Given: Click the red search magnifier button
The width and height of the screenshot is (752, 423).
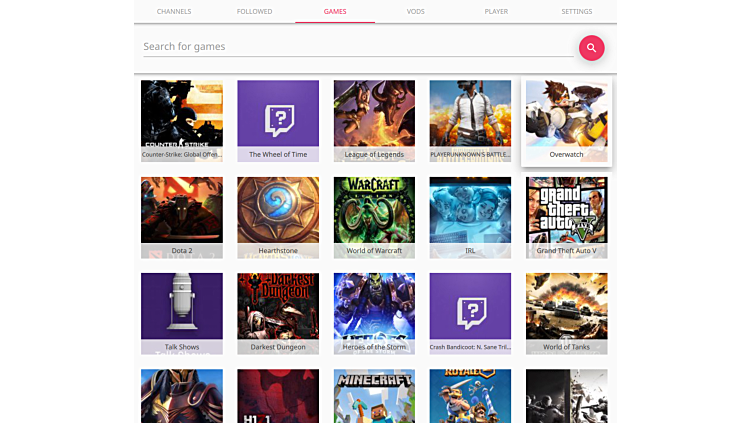Looking at the screenshot, I should click(x=591, y=47).
